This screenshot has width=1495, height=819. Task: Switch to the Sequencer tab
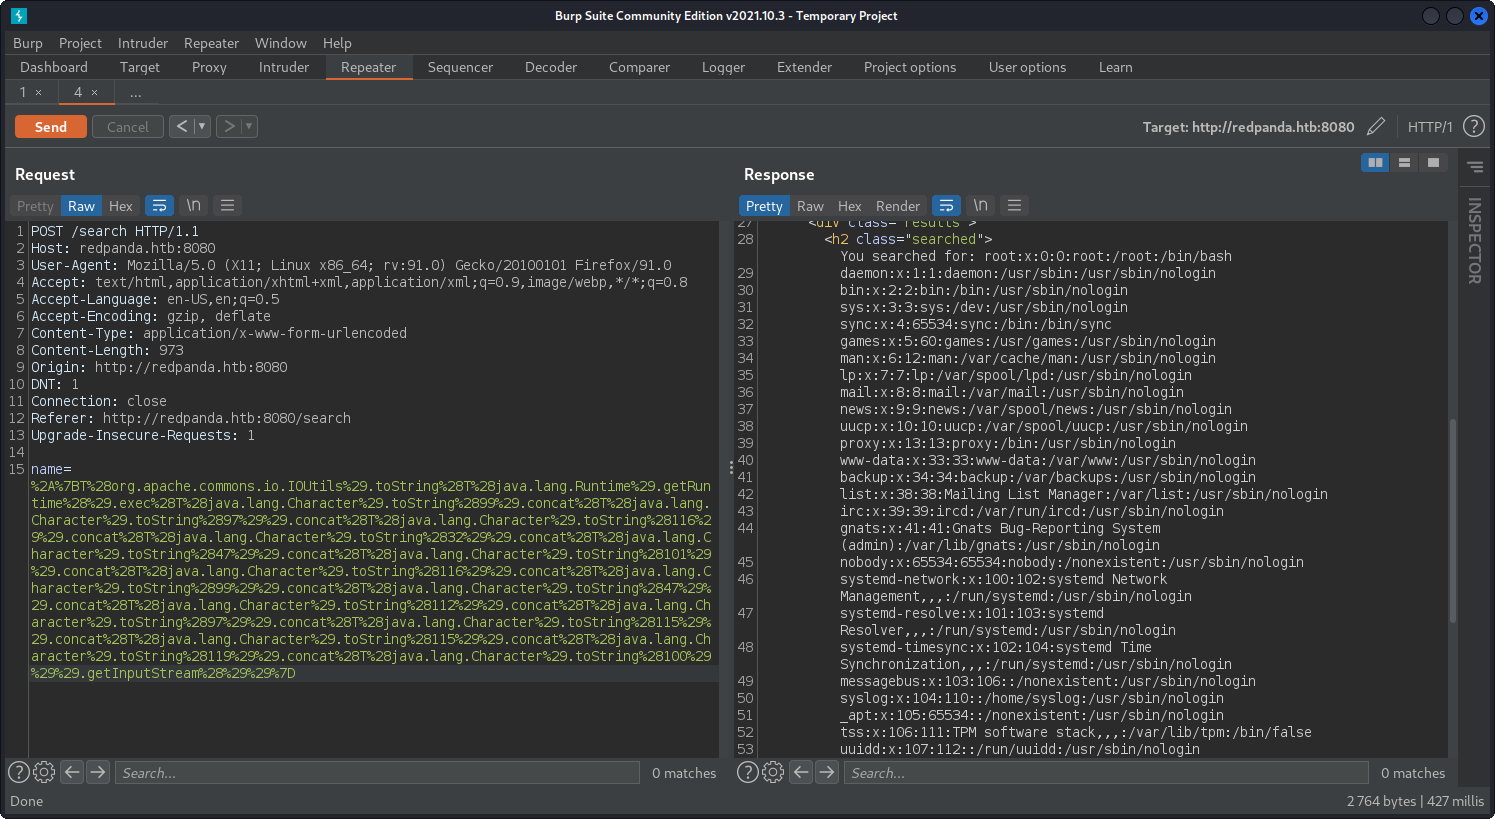(x=460, y=67)
